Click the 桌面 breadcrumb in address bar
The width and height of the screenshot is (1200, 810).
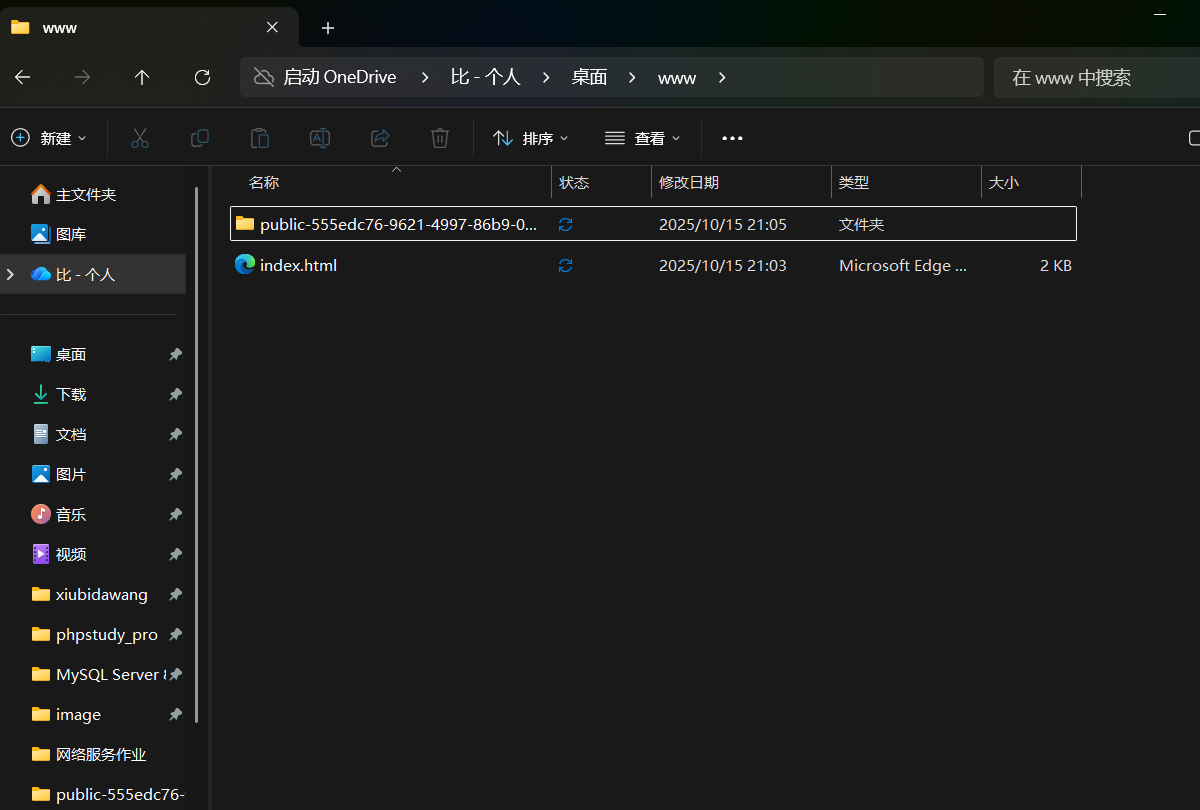click(x=589, y=77)
